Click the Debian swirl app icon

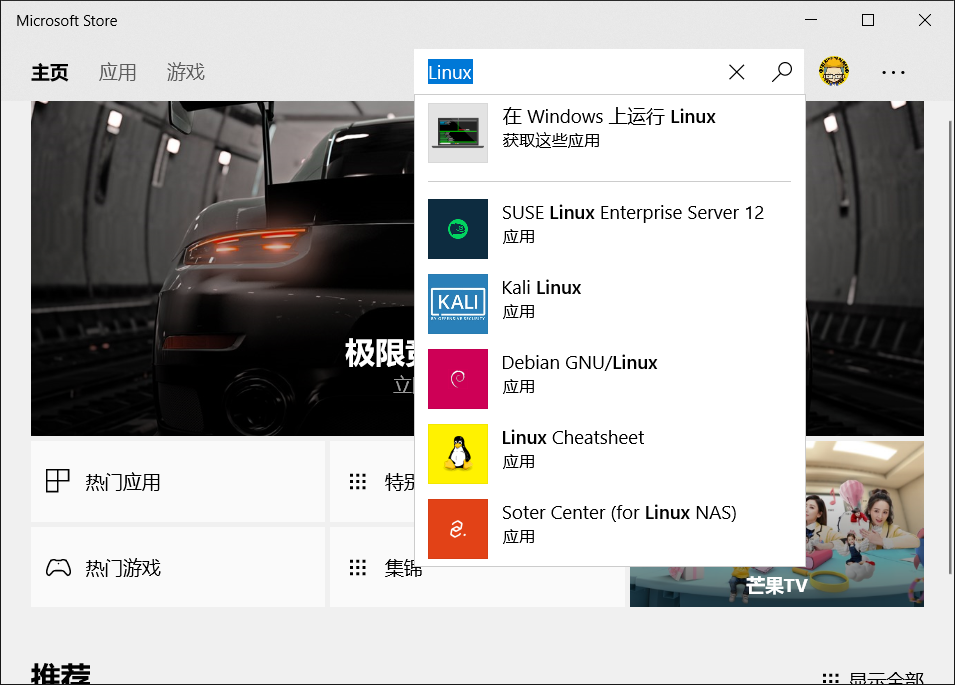[x=458, y=379]
